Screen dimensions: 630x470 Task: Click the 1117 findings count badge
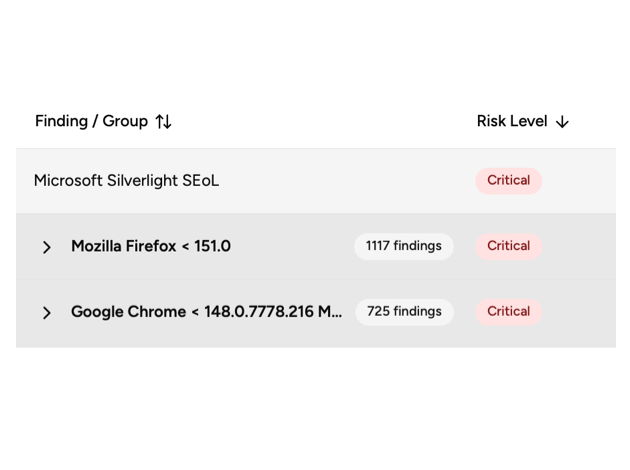tap(404, 246)
